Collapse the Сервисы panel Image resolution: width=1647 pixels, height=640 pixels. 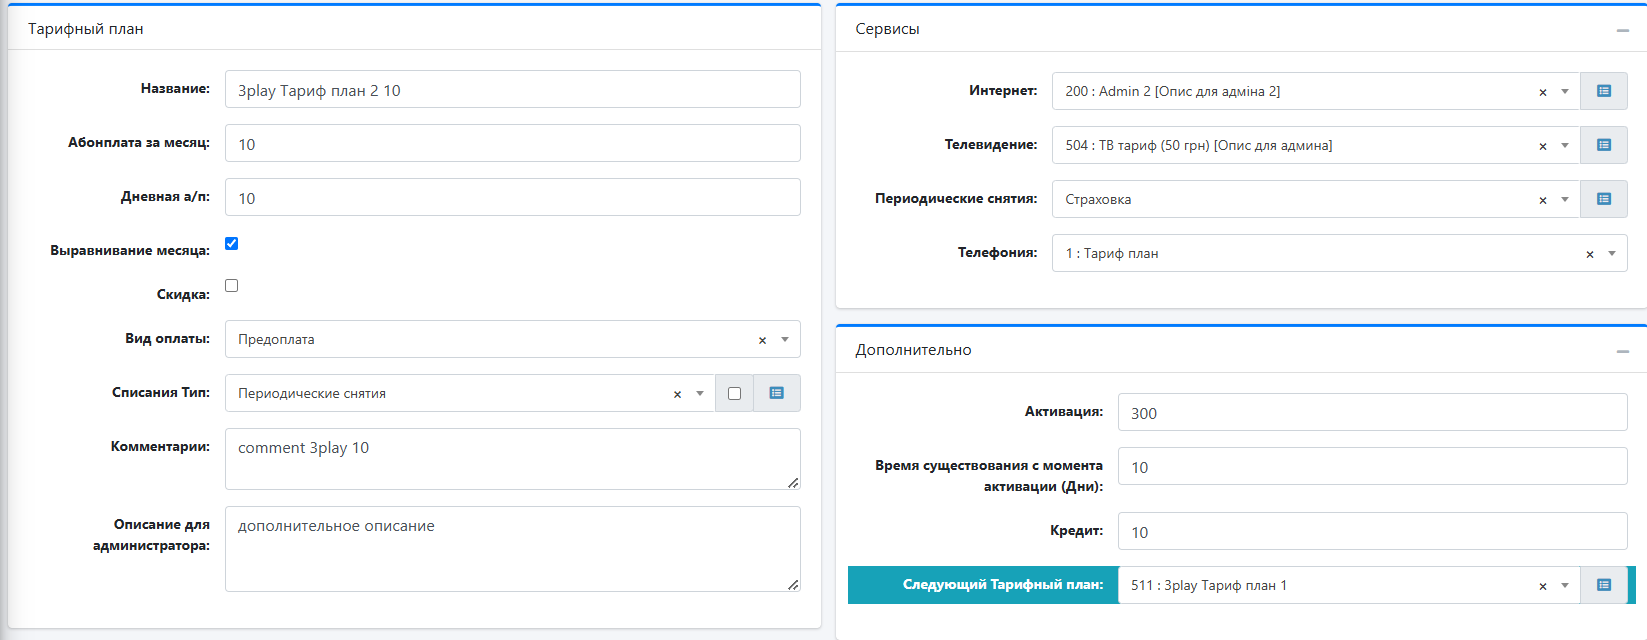pos(1622,30)
